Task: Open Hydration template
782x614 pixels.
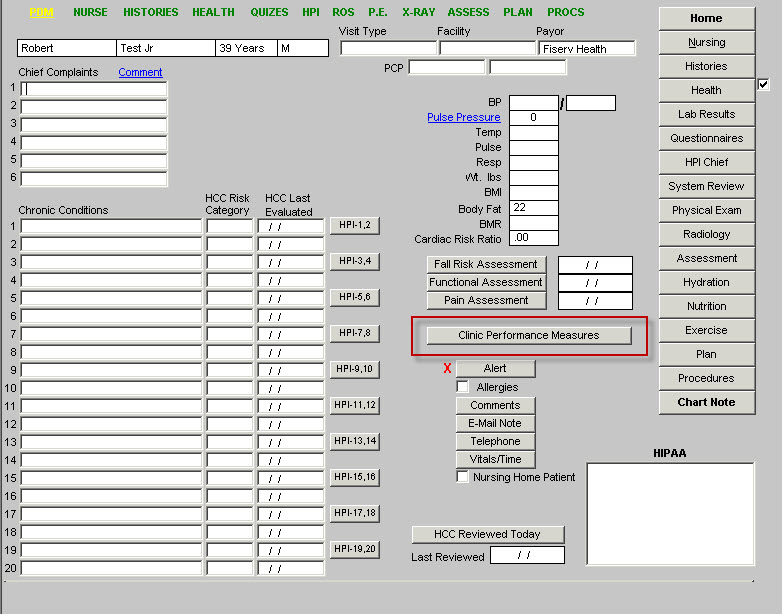Action: (706, 282)
